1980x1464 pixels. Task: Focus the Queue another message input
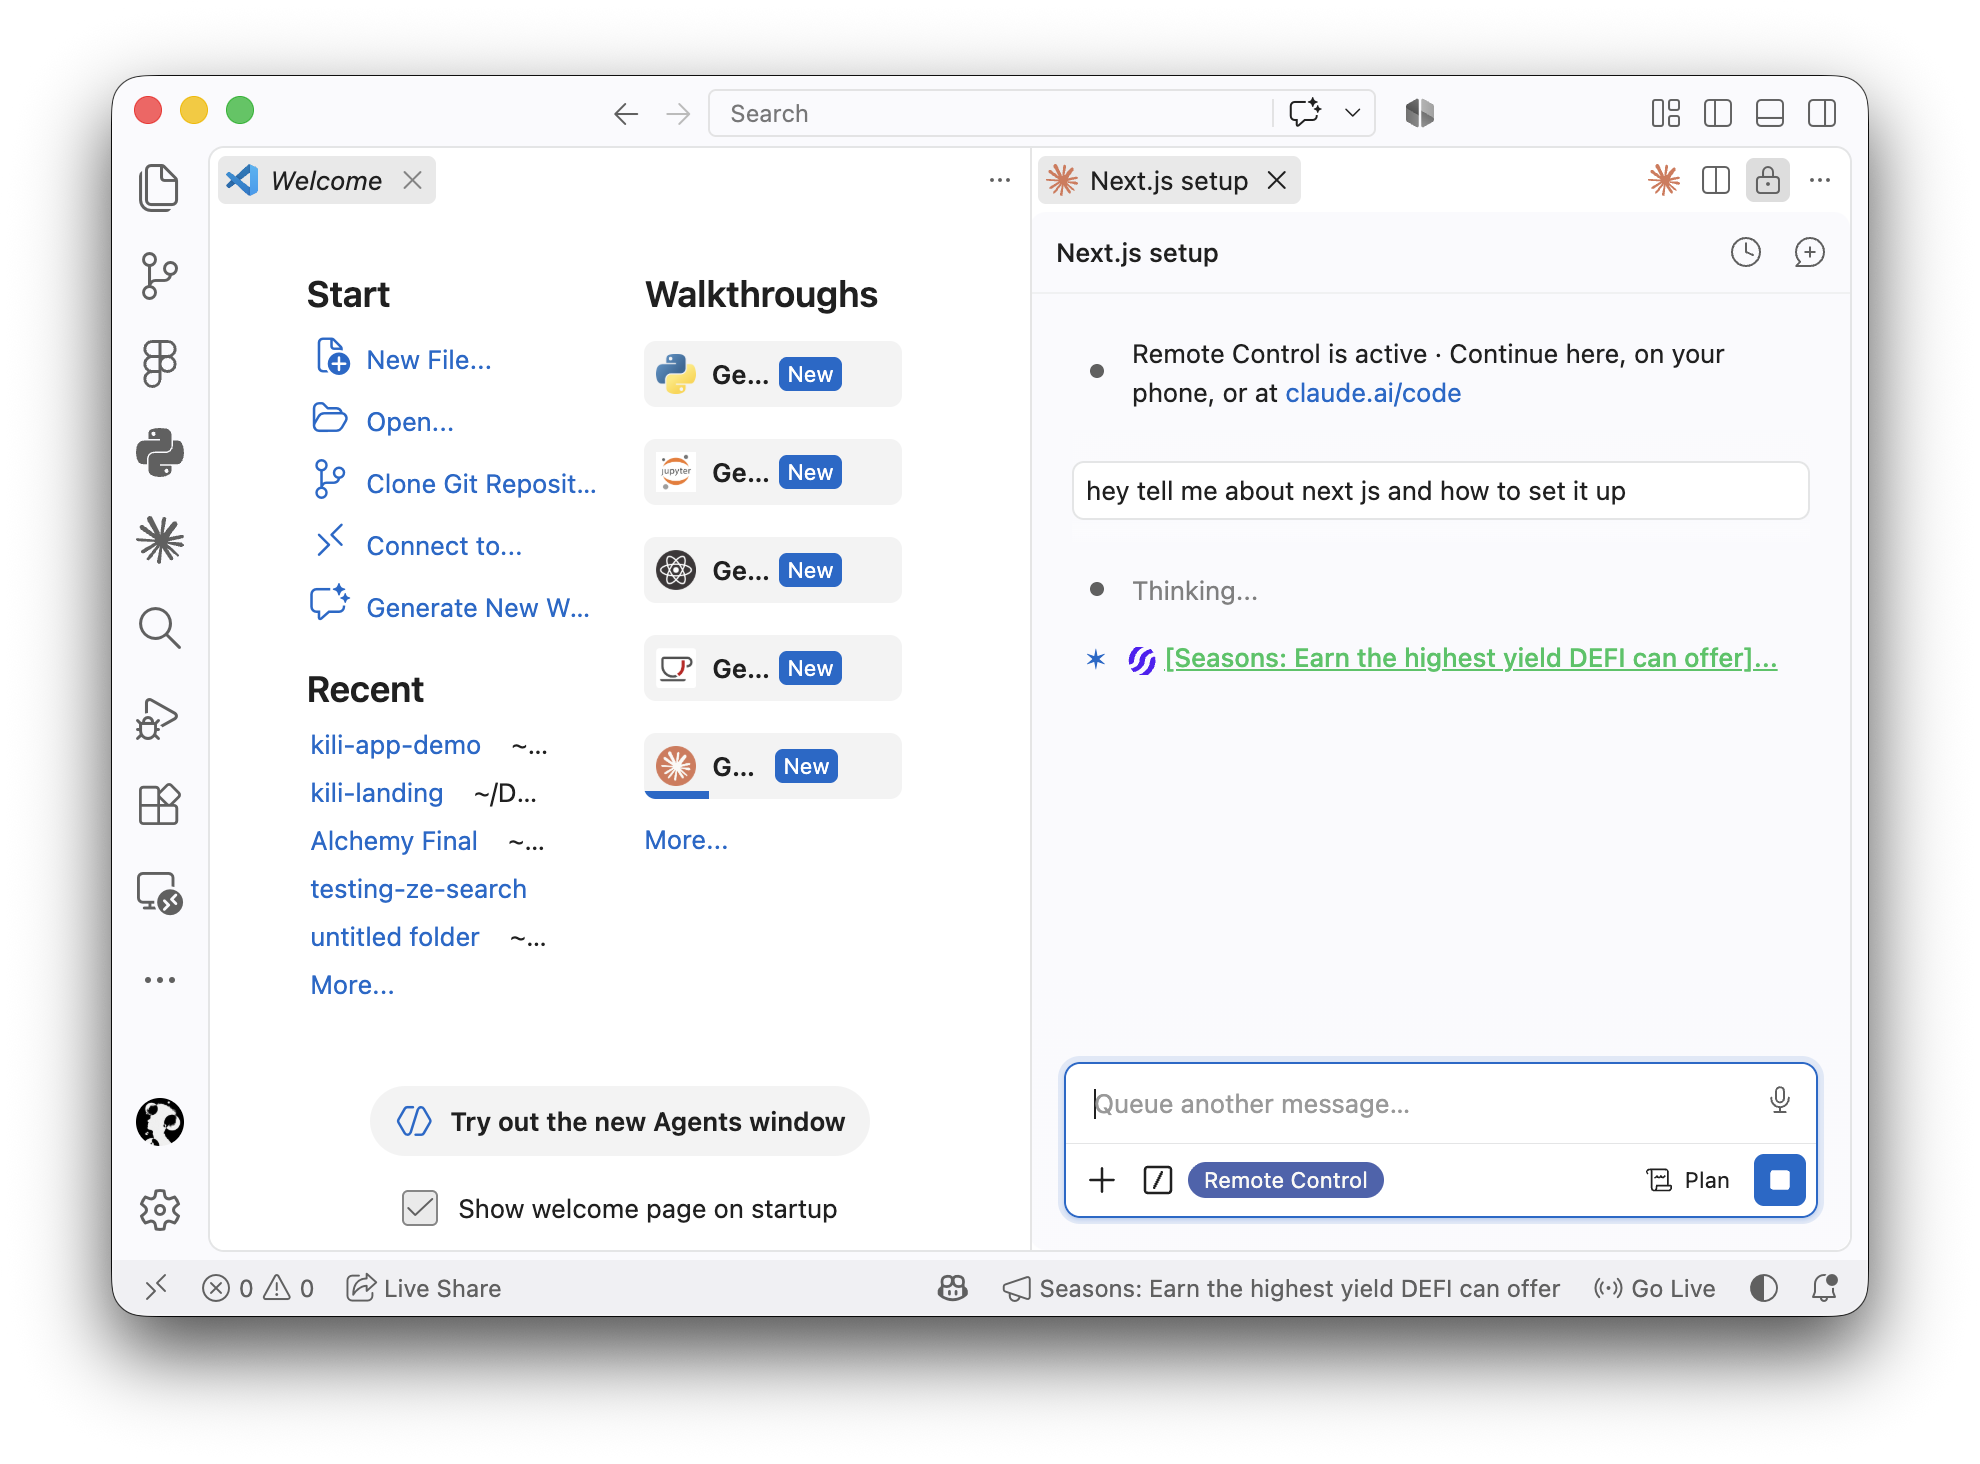tap(1420, 1104)
